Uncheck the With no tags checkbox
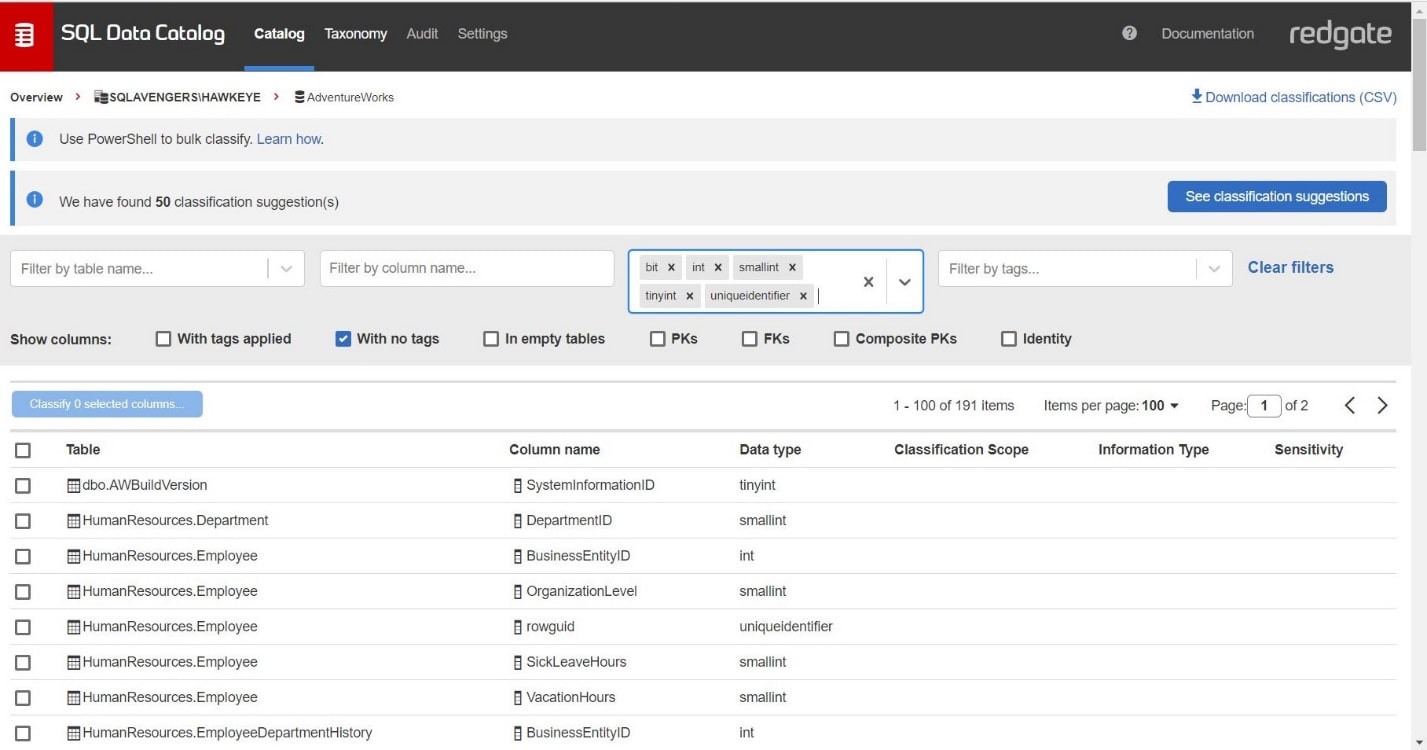This screenshot has height=750, width=1427. pyautogui.click(x=343, y=339)
